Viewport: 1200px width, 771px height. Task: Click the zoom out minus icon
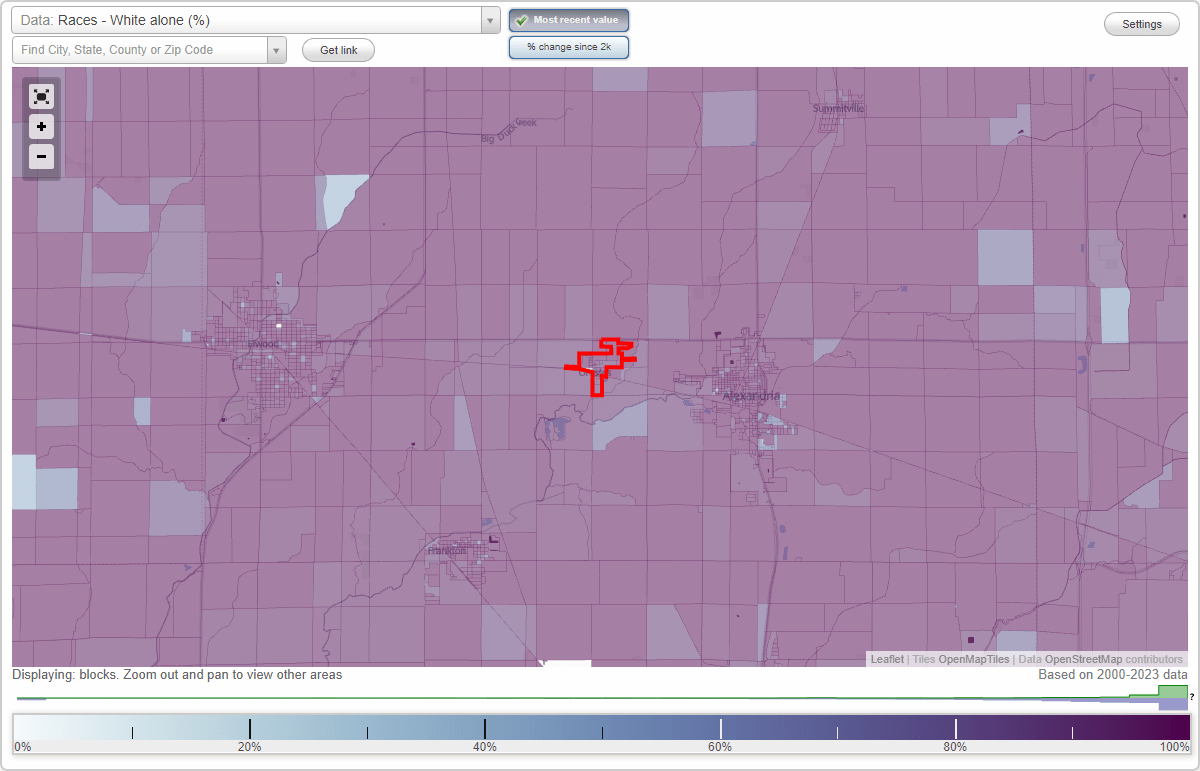point(41,156)
